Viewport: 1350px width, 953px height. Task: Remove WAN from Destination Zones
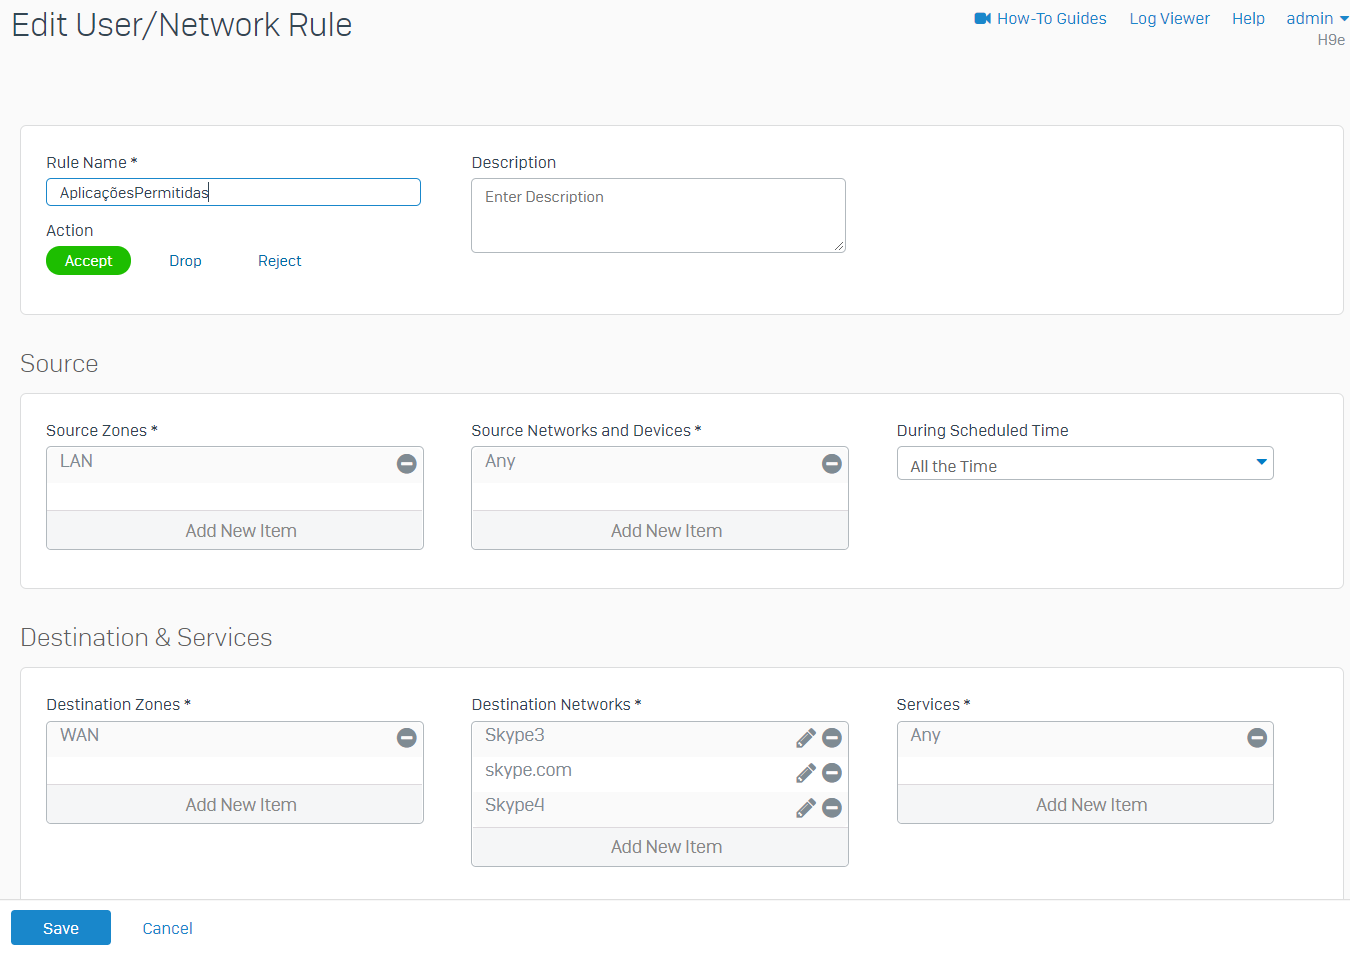pos(406,738)
